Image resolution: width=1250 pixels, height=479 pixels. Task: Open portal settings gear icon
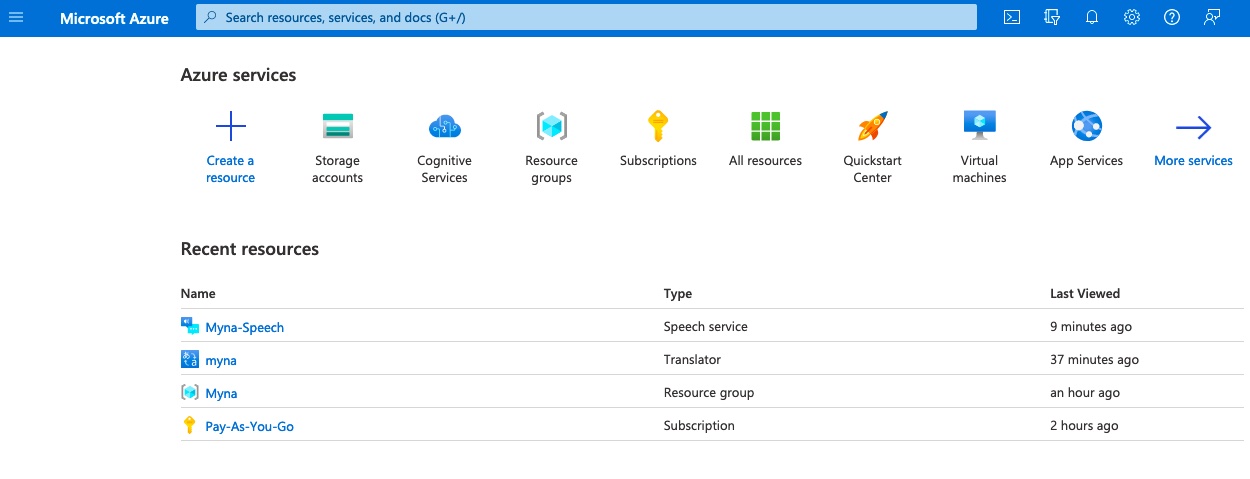1132,18
